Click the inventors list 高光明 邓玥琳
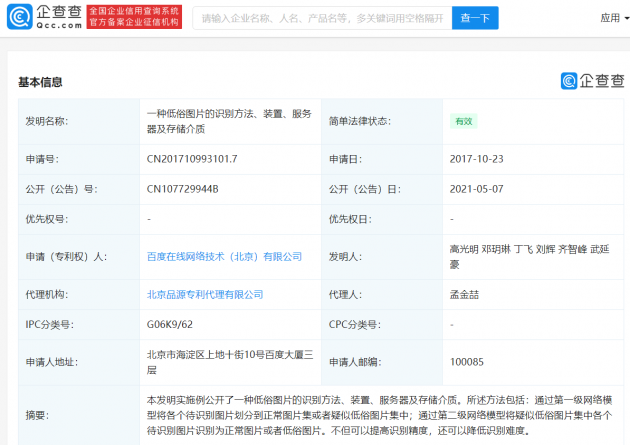This screenshot has height=445, width=630. (x=530, y=257)
